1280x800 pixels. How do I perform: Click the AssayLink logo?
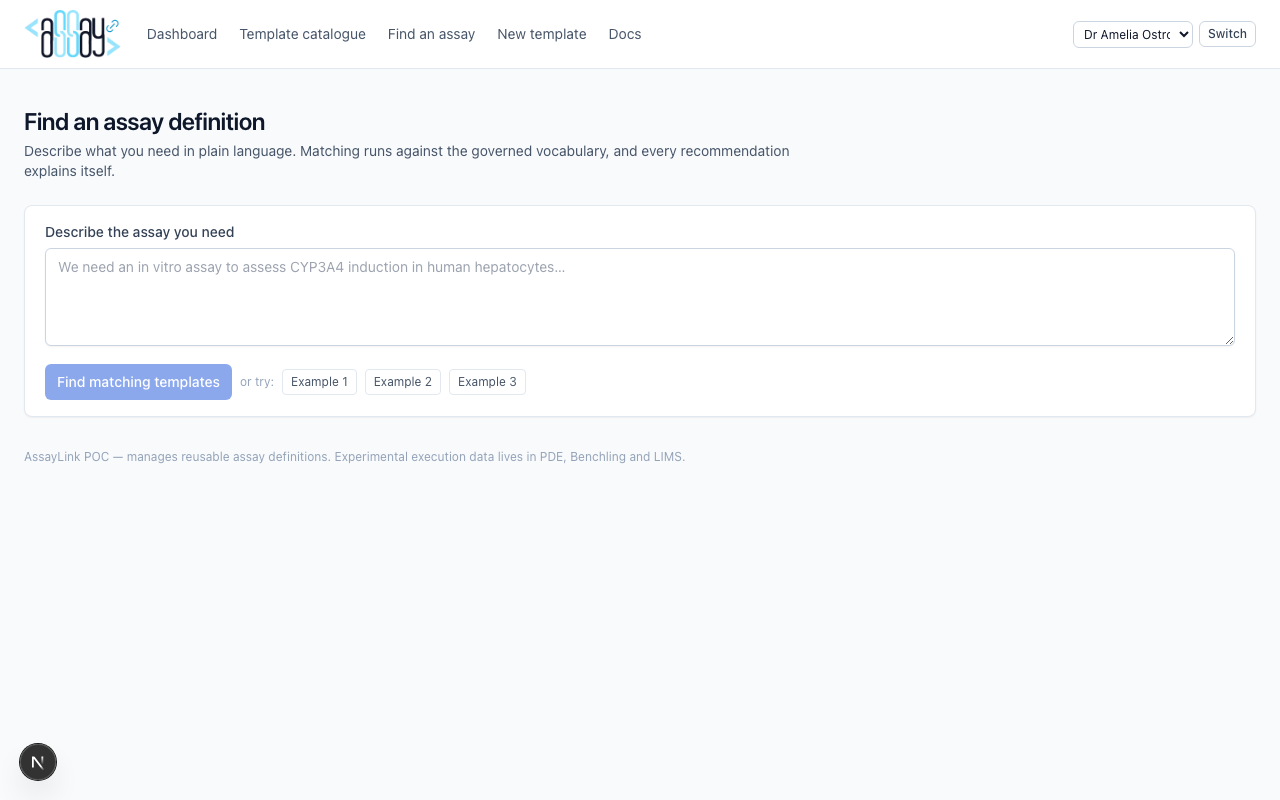click(72, 34)
